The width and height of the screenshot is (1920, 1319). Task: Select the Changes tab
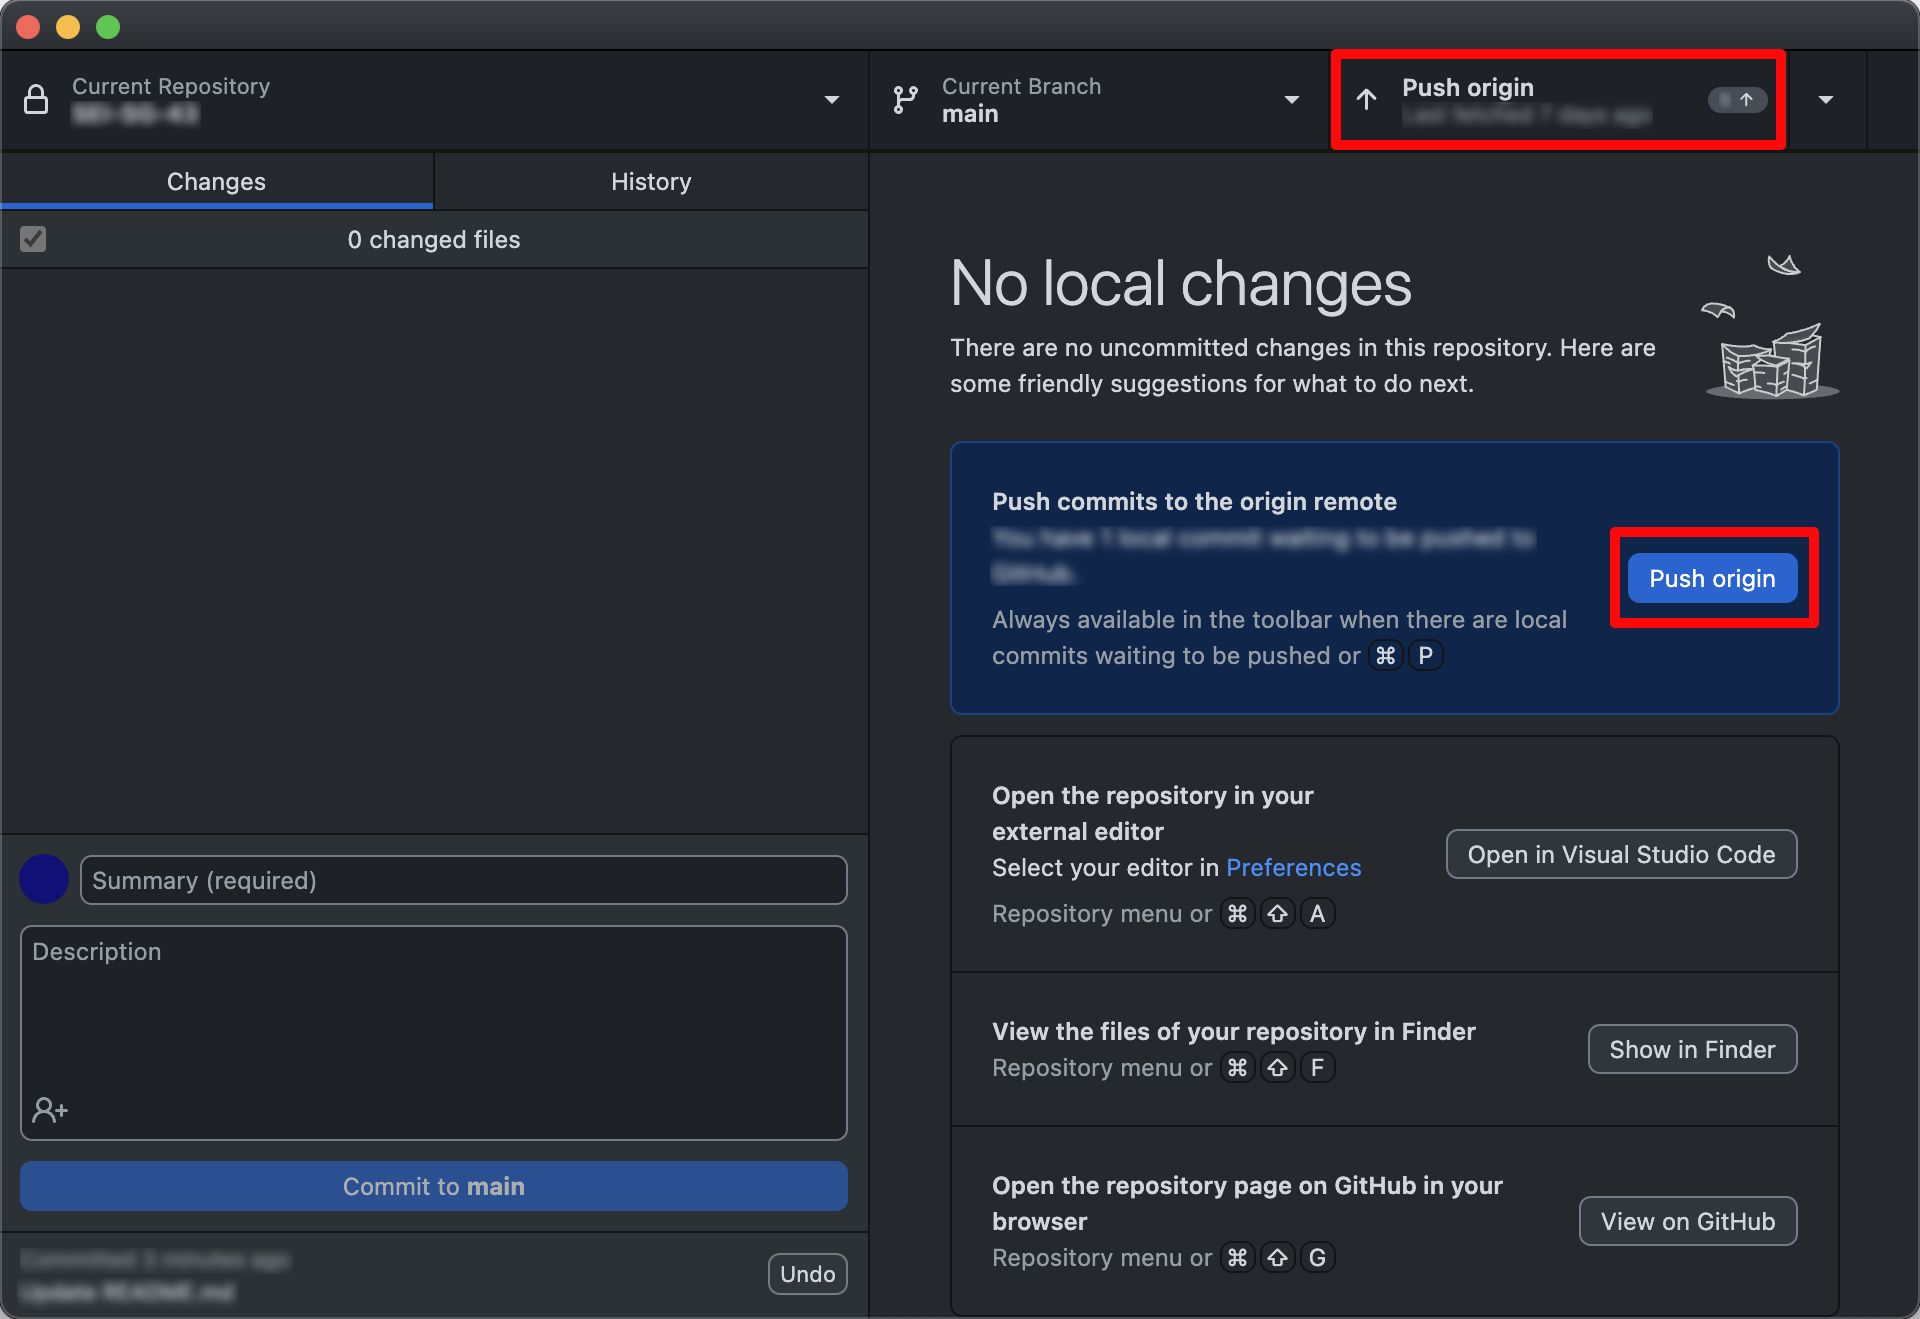(216, 182)
